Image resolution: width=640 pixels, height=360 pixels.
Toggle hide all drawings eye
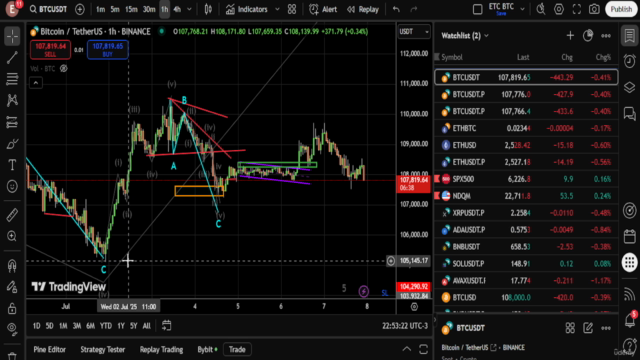[x=12, y=329]
